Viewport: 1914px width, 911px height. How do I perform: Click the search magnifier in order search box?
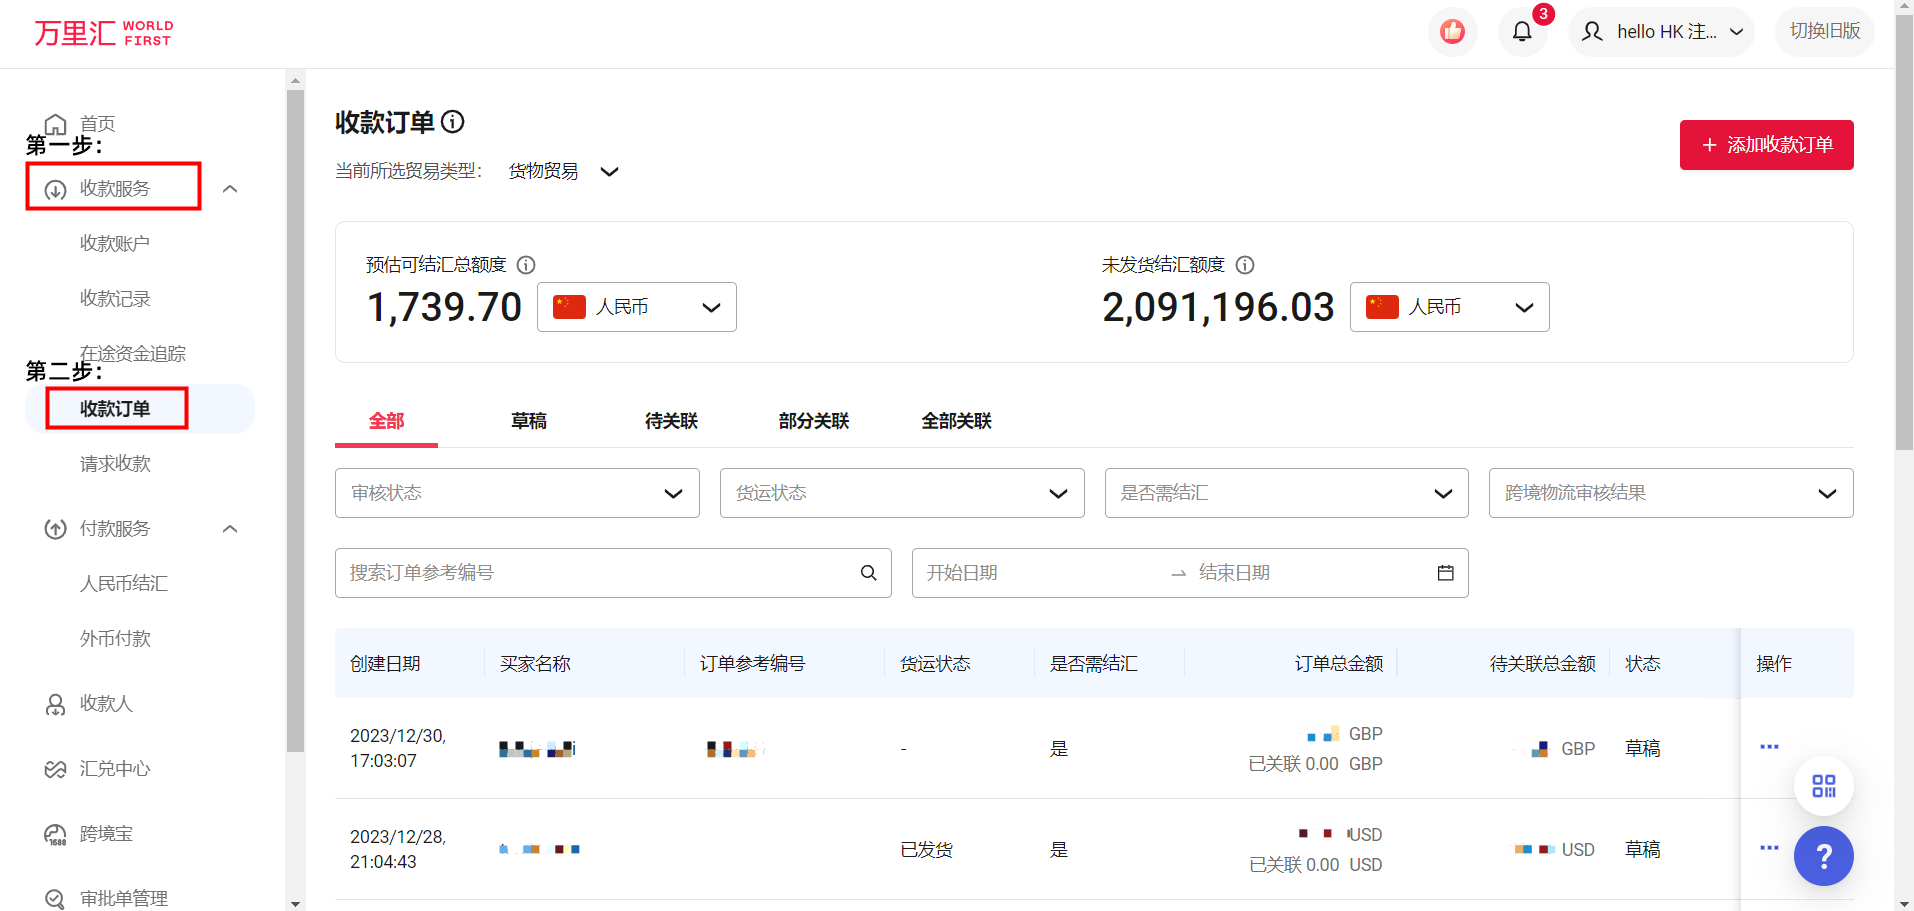868,573
